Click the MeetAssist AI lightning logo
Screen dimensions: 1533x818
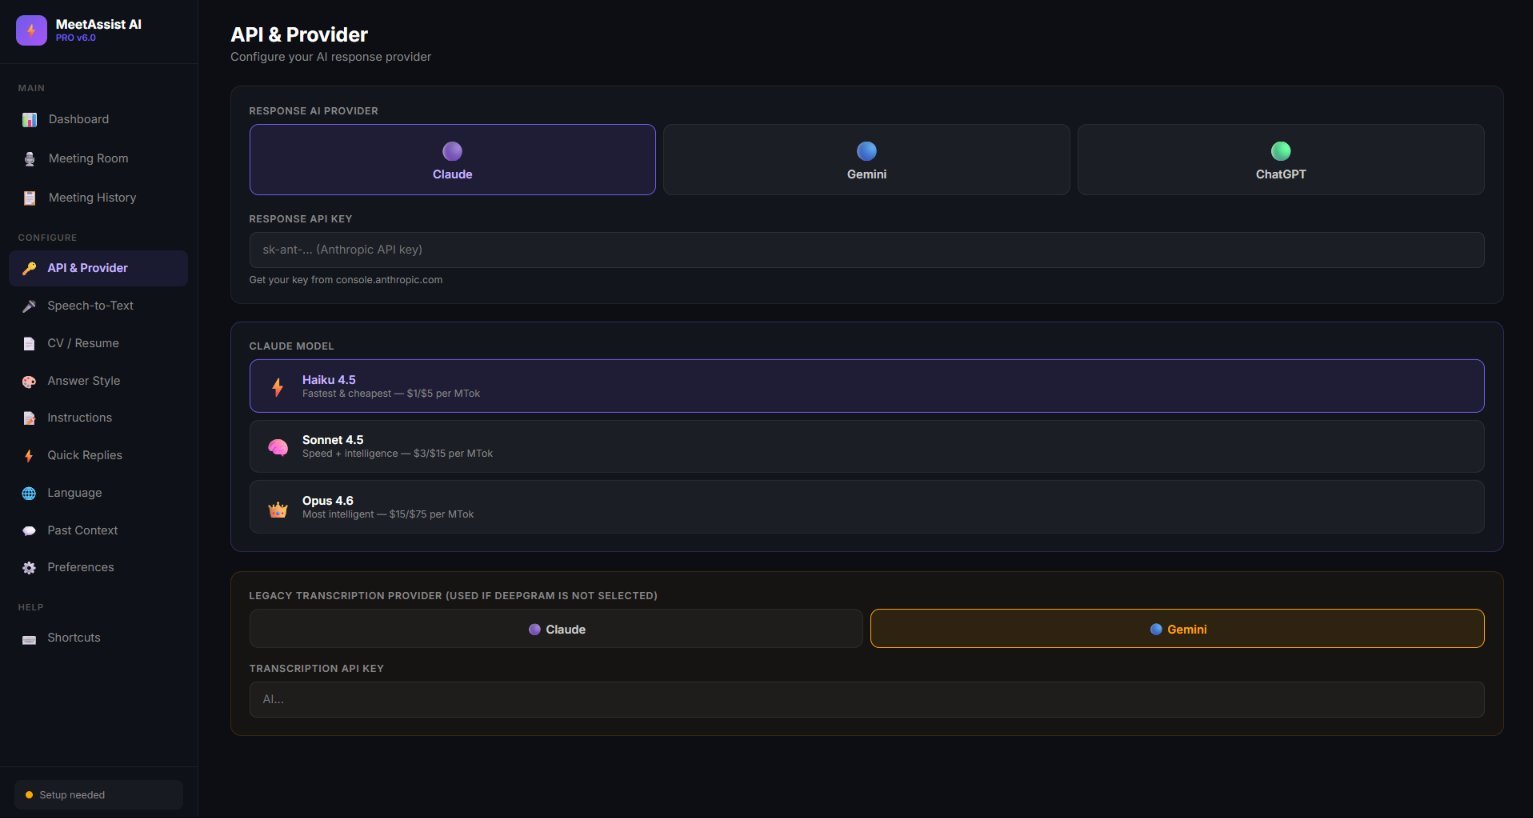click(x=31, y=30)
